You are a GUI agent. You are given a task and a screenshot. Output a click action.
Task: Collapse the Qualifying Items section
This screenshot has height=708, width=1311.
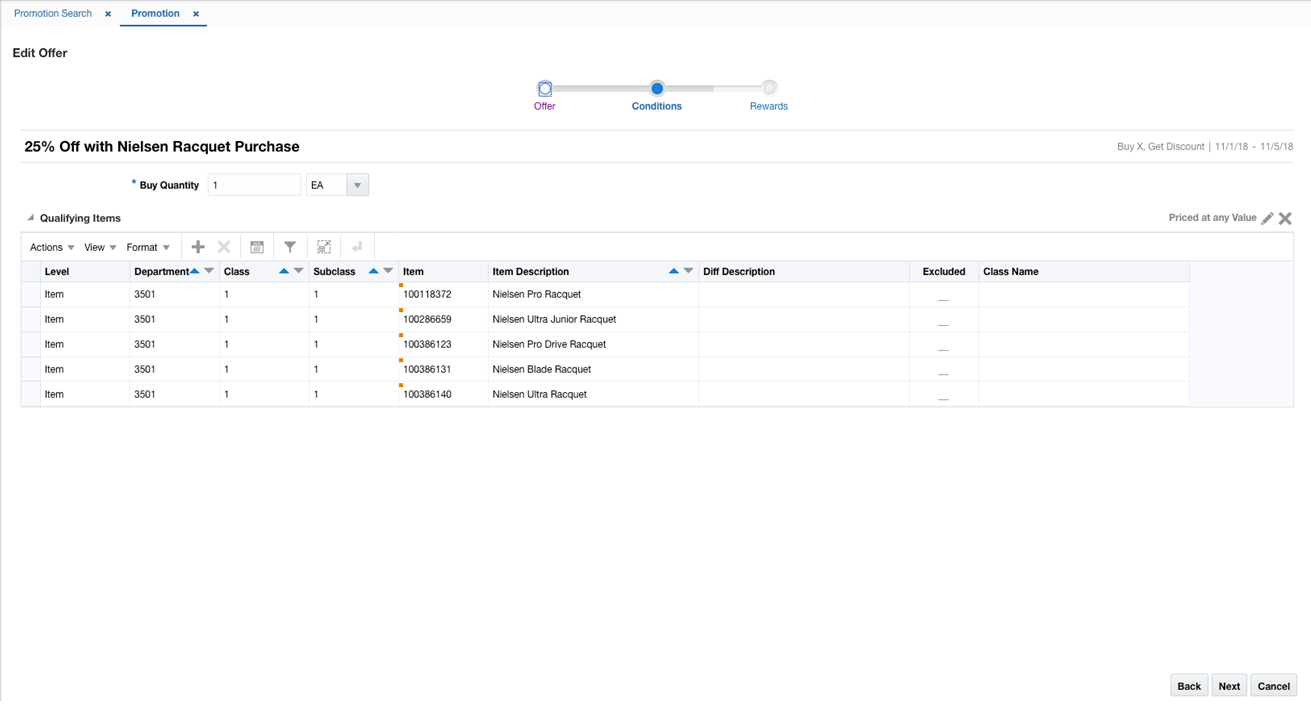[x=30, y=218]
